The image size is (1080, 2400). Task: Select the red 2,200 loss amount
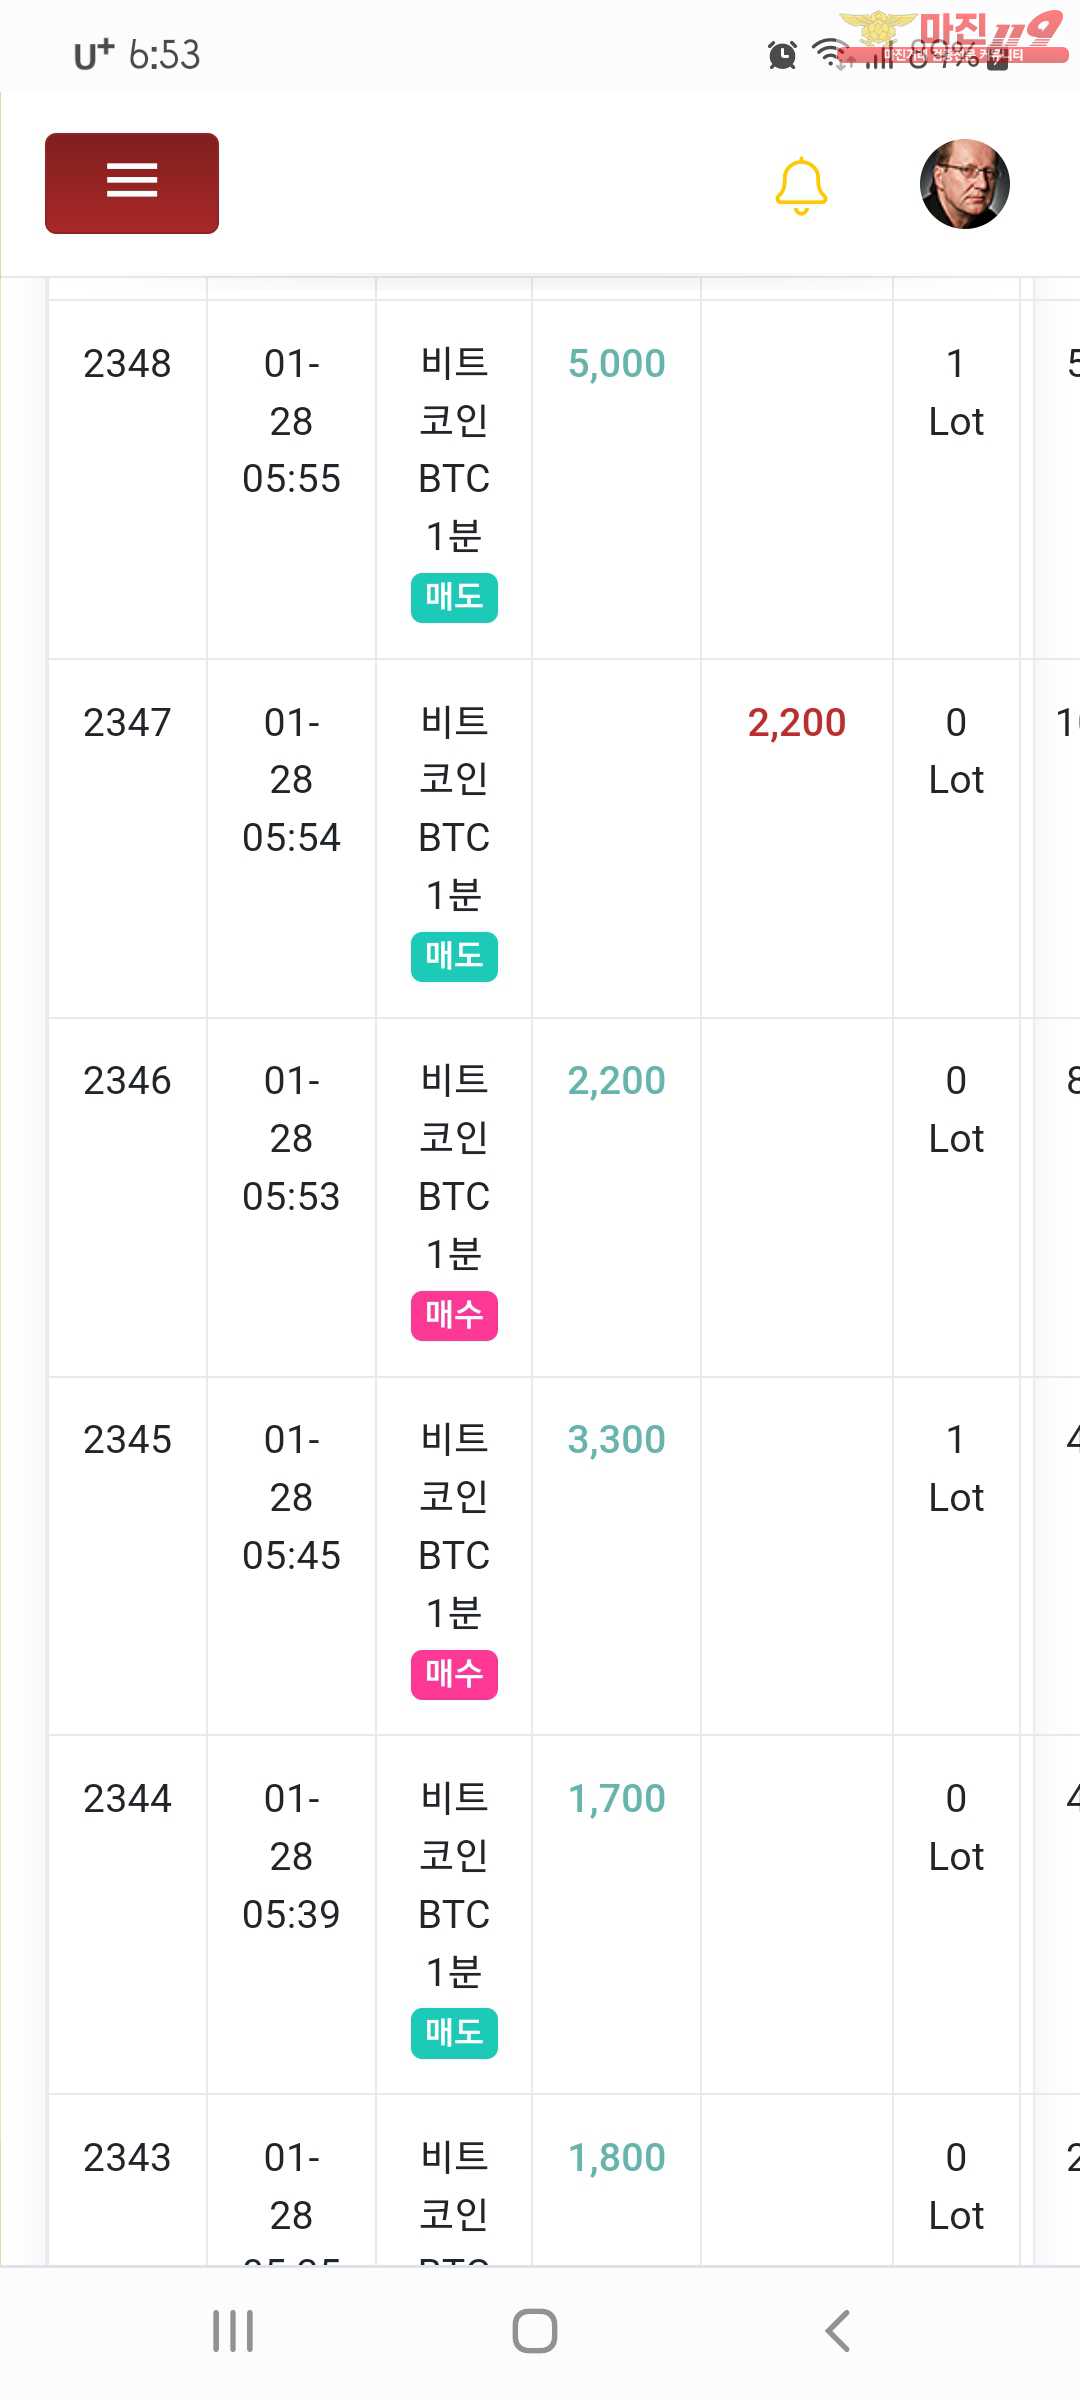click(x=796, y=723)
